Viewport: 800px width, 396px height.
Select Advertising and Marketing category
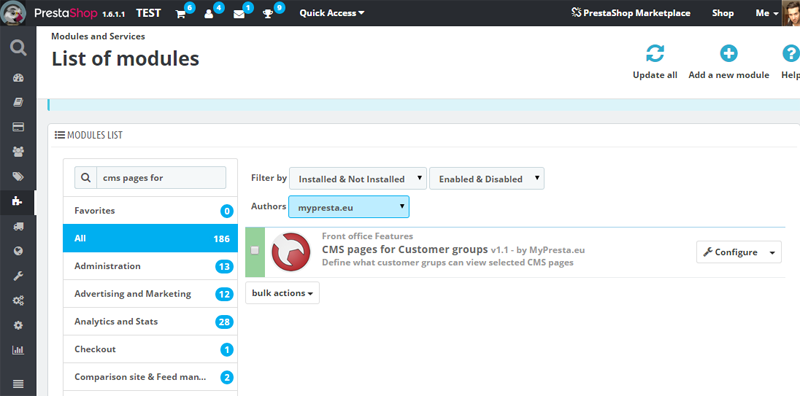151,293
